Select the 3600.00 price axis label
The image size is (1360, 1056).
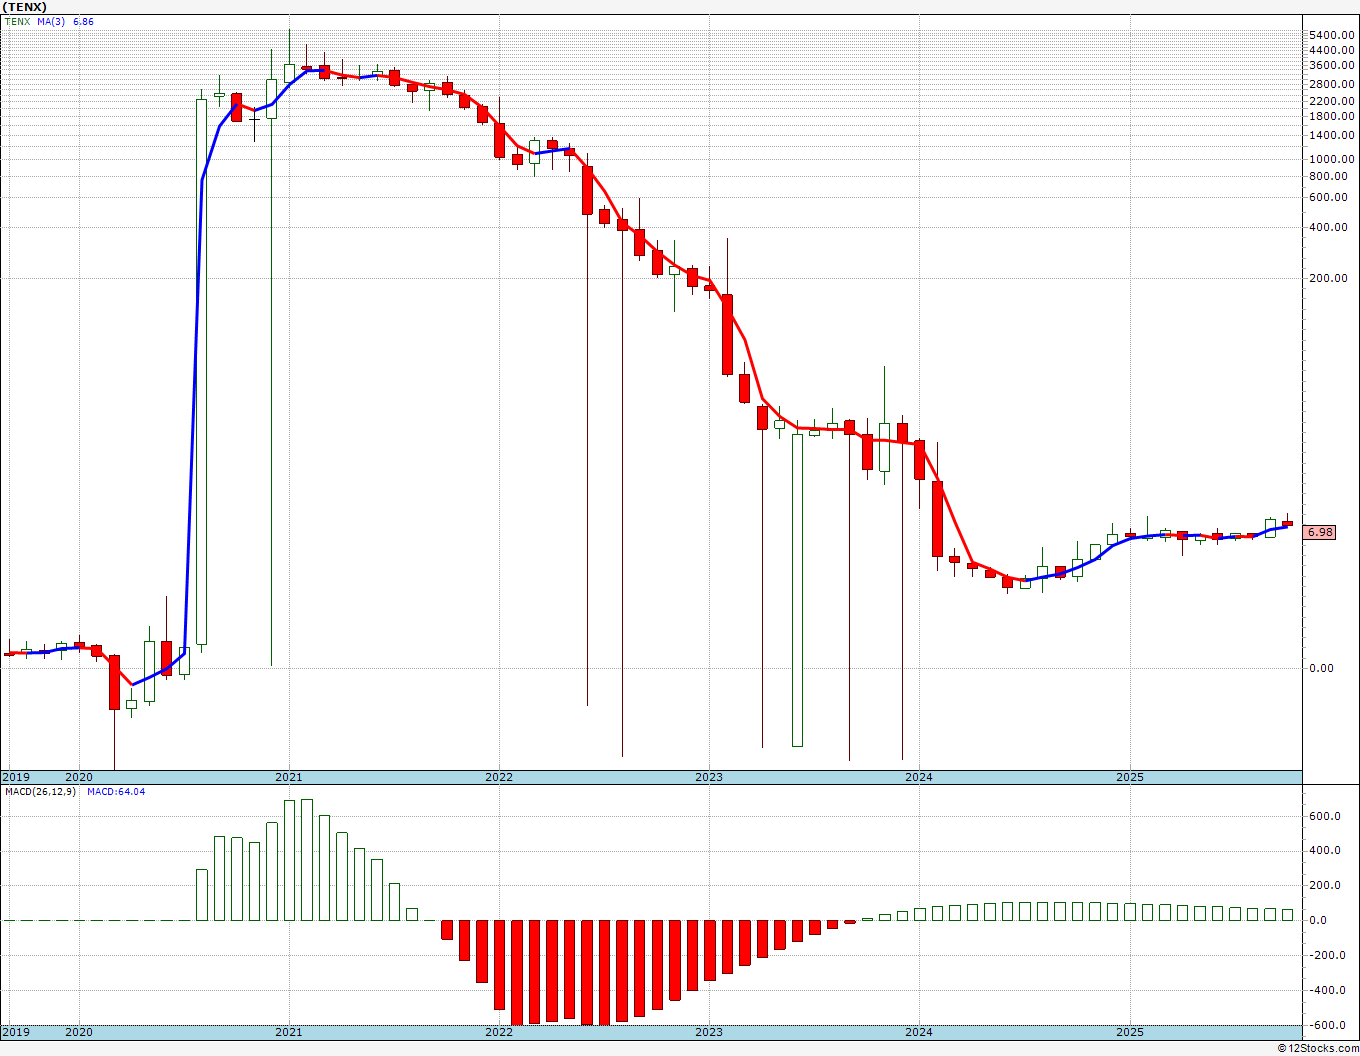[x=1332, y=65]
